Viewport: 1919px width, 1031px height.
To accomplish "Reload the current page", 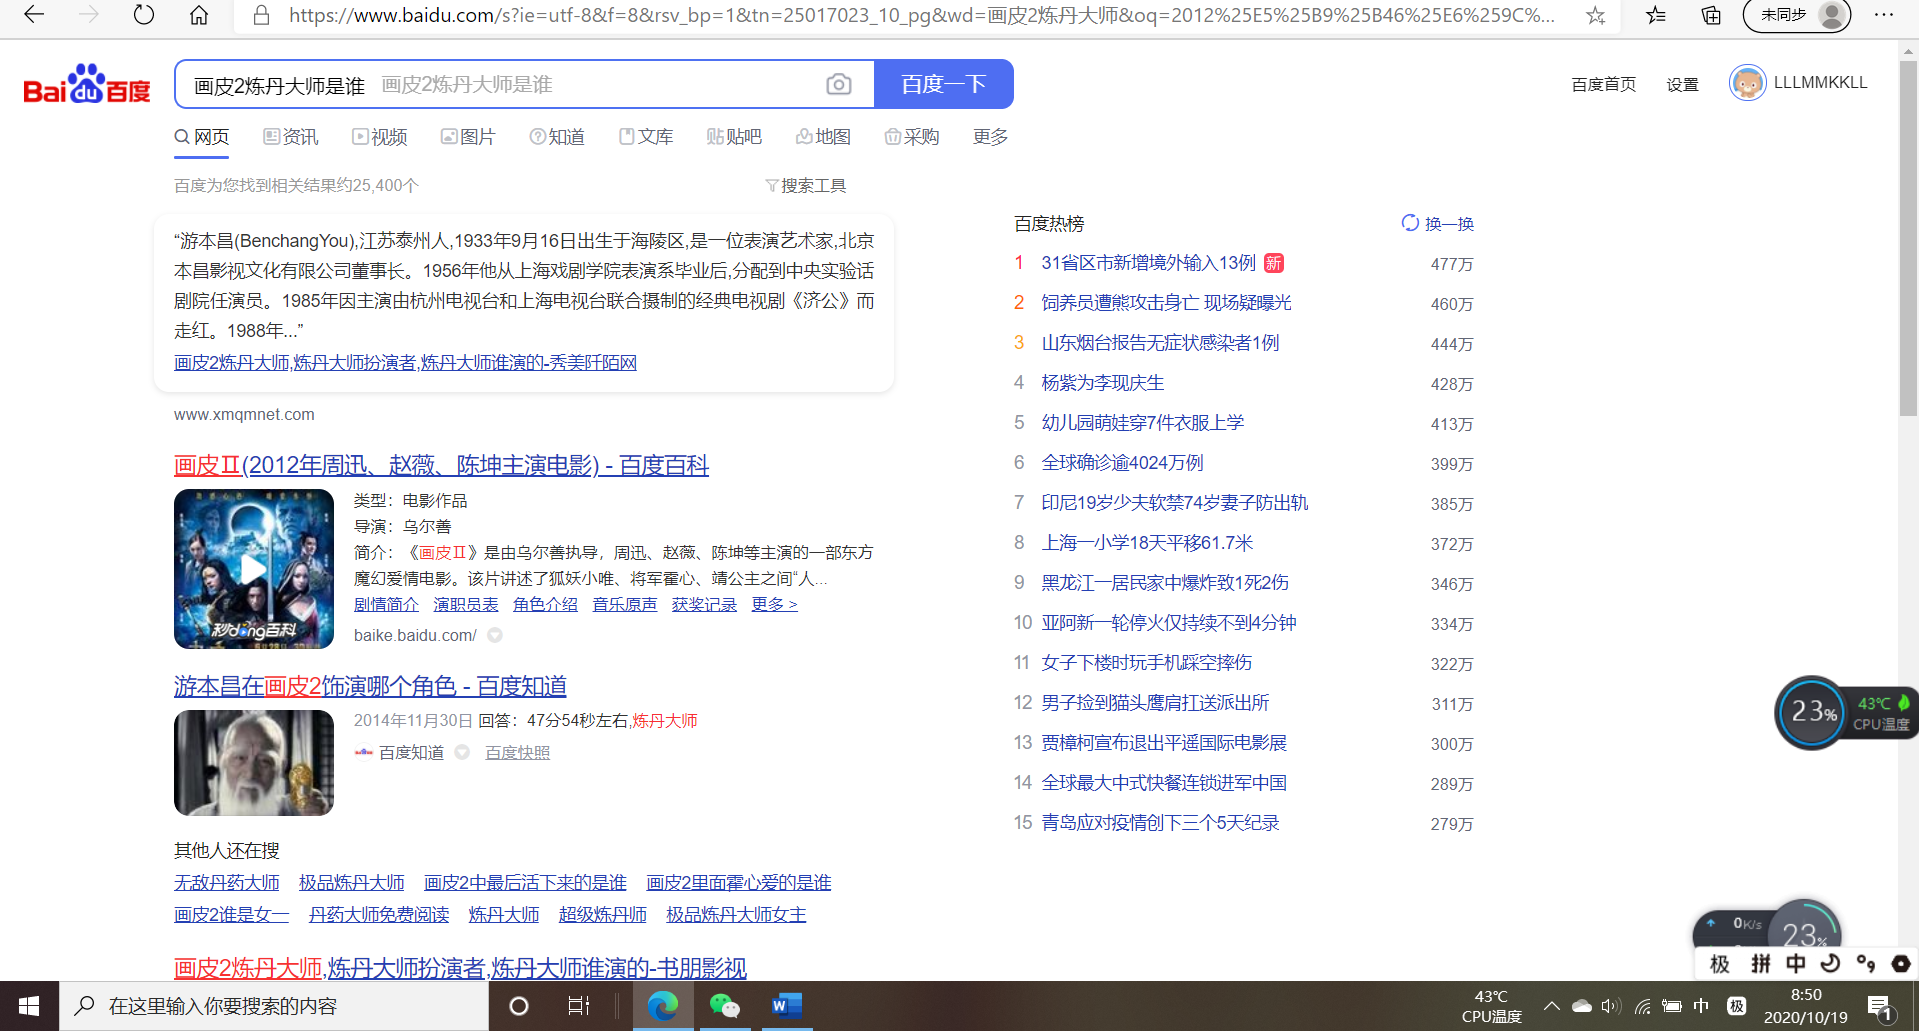I will point(144,15).
